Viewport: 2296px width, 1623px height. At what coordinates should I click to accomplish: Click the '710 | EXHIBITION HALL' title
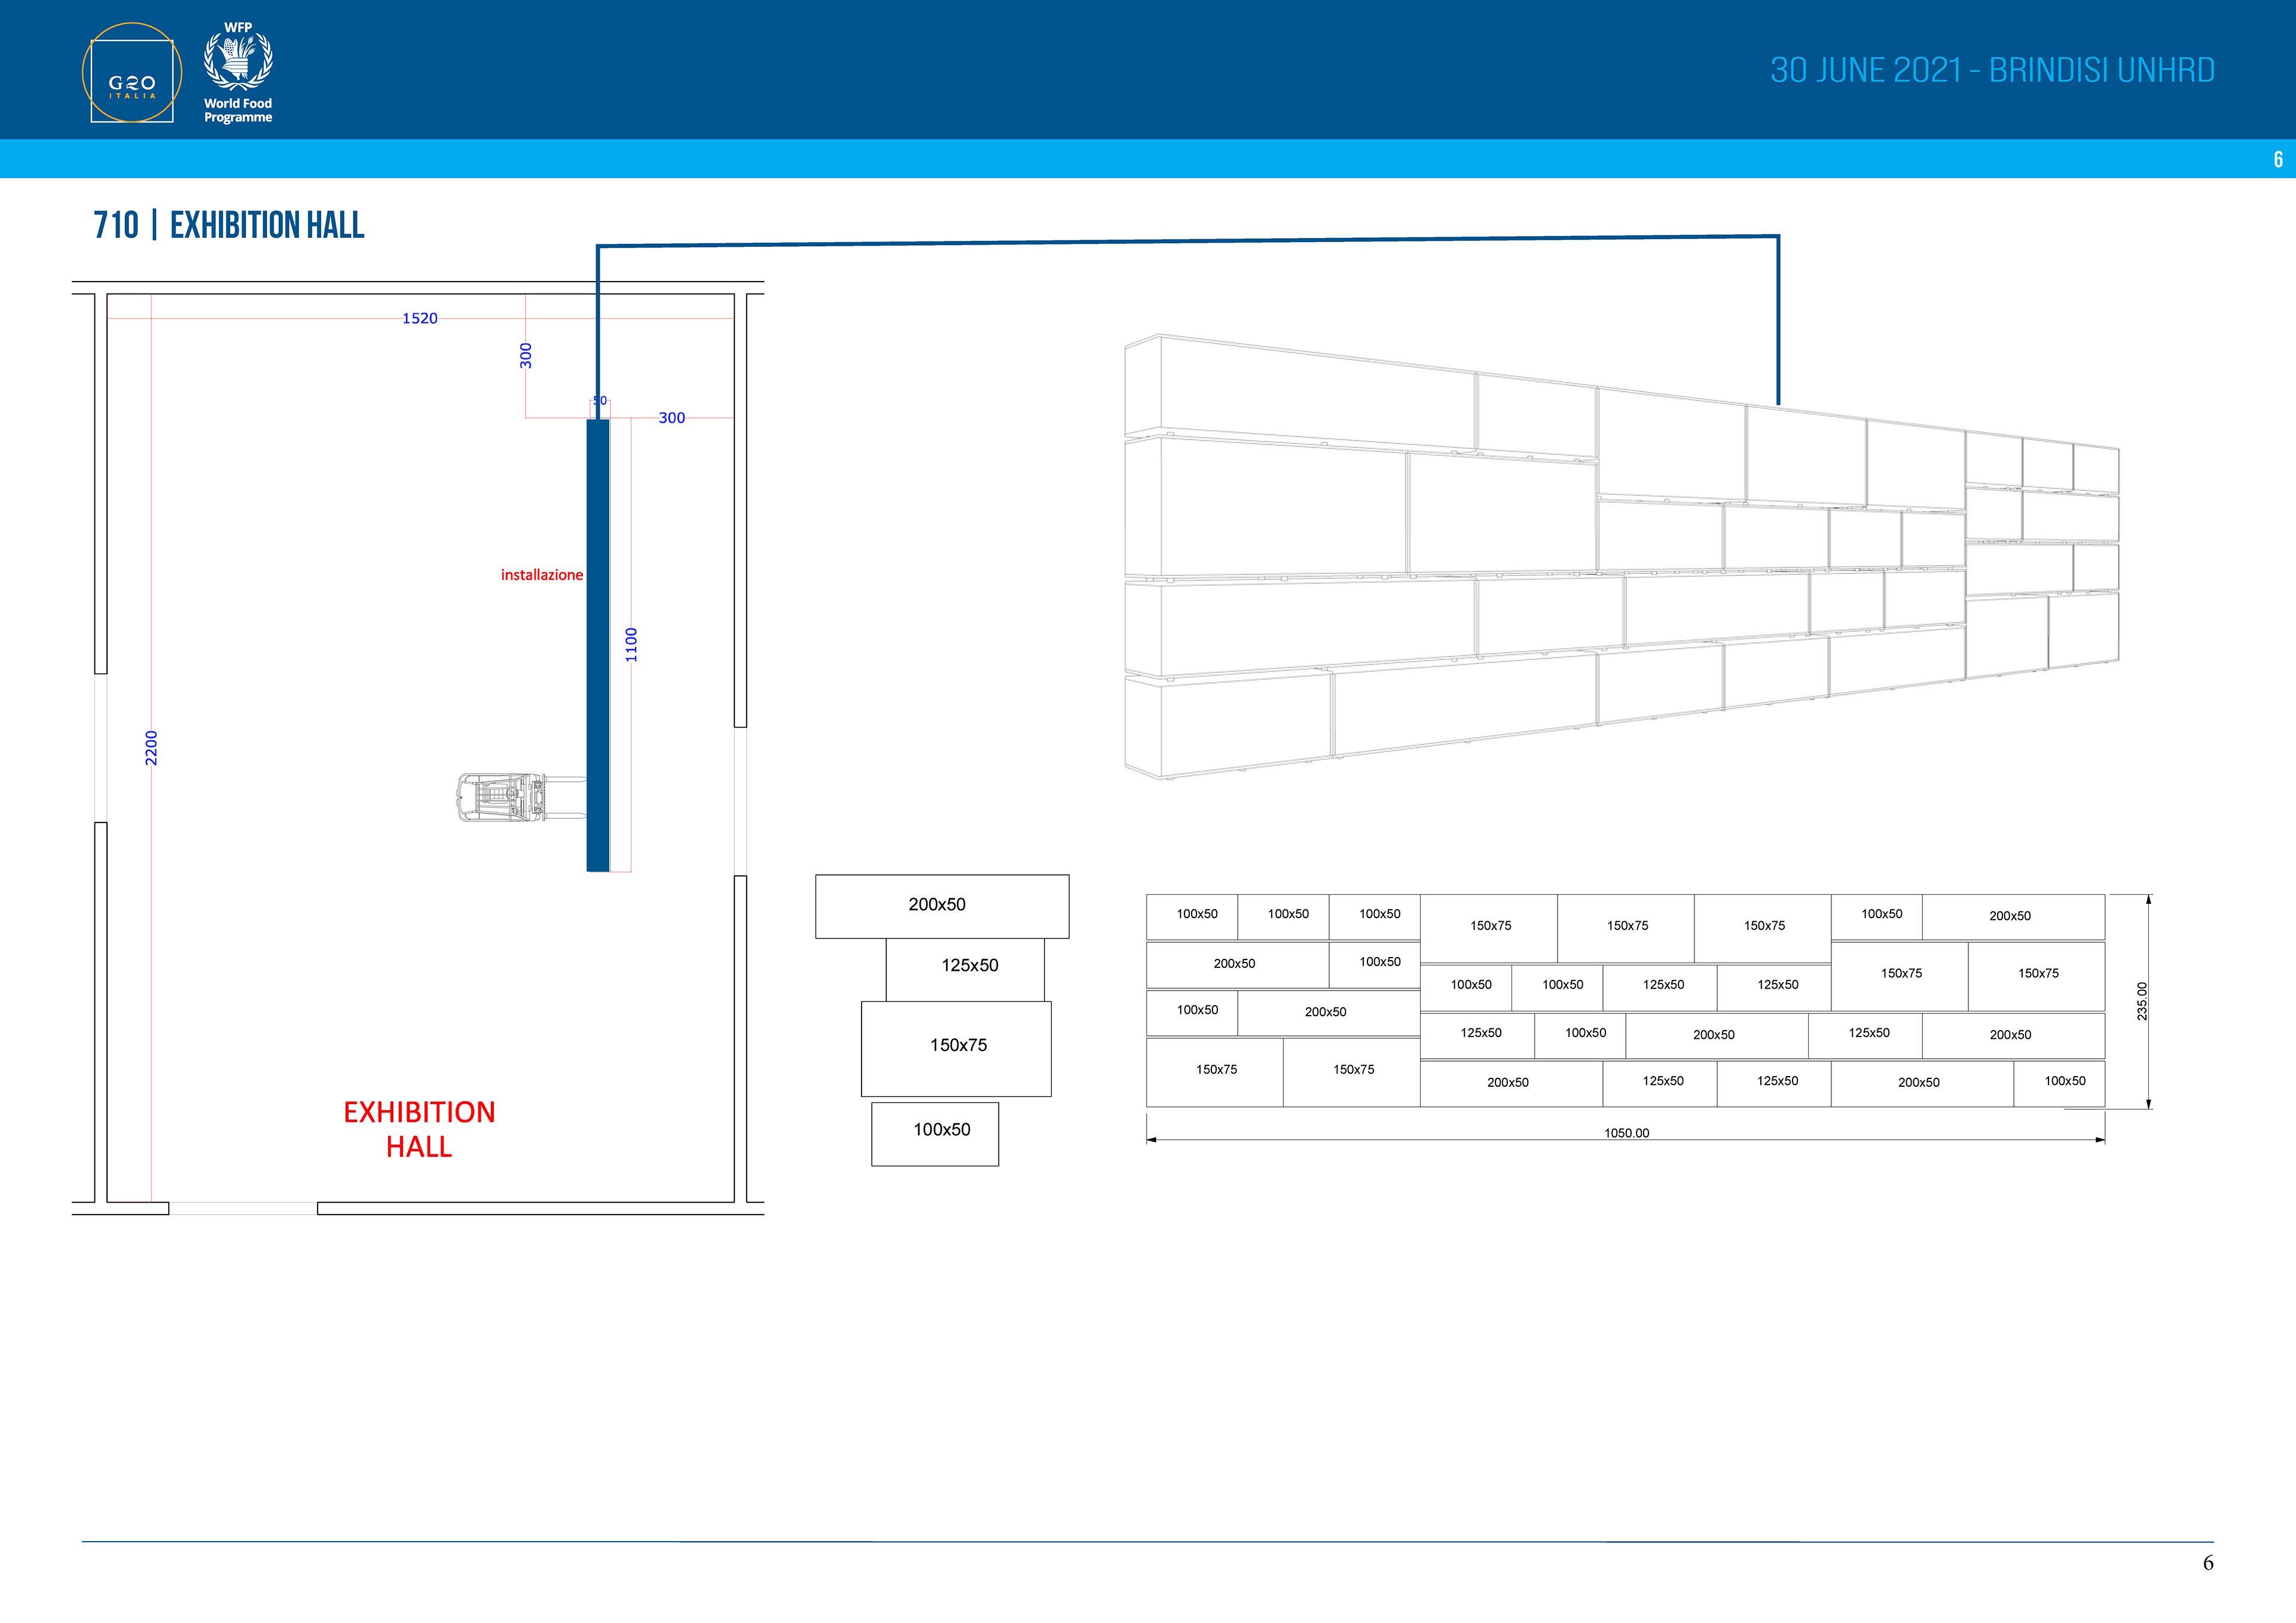click(x=229, y=225)
